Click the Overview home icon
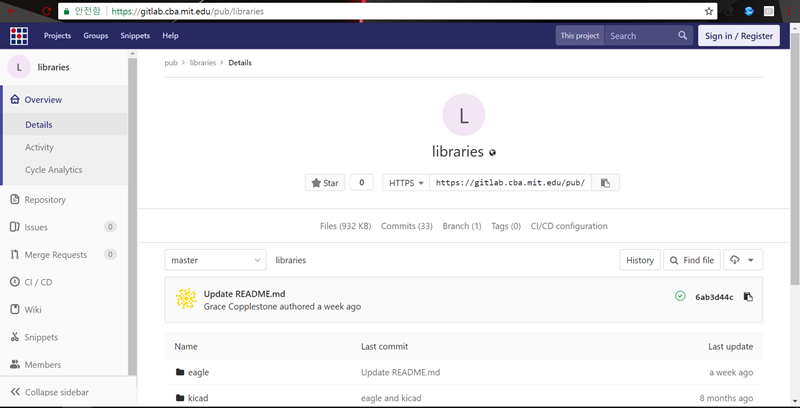800x408 pixels. tap(15, 99)
